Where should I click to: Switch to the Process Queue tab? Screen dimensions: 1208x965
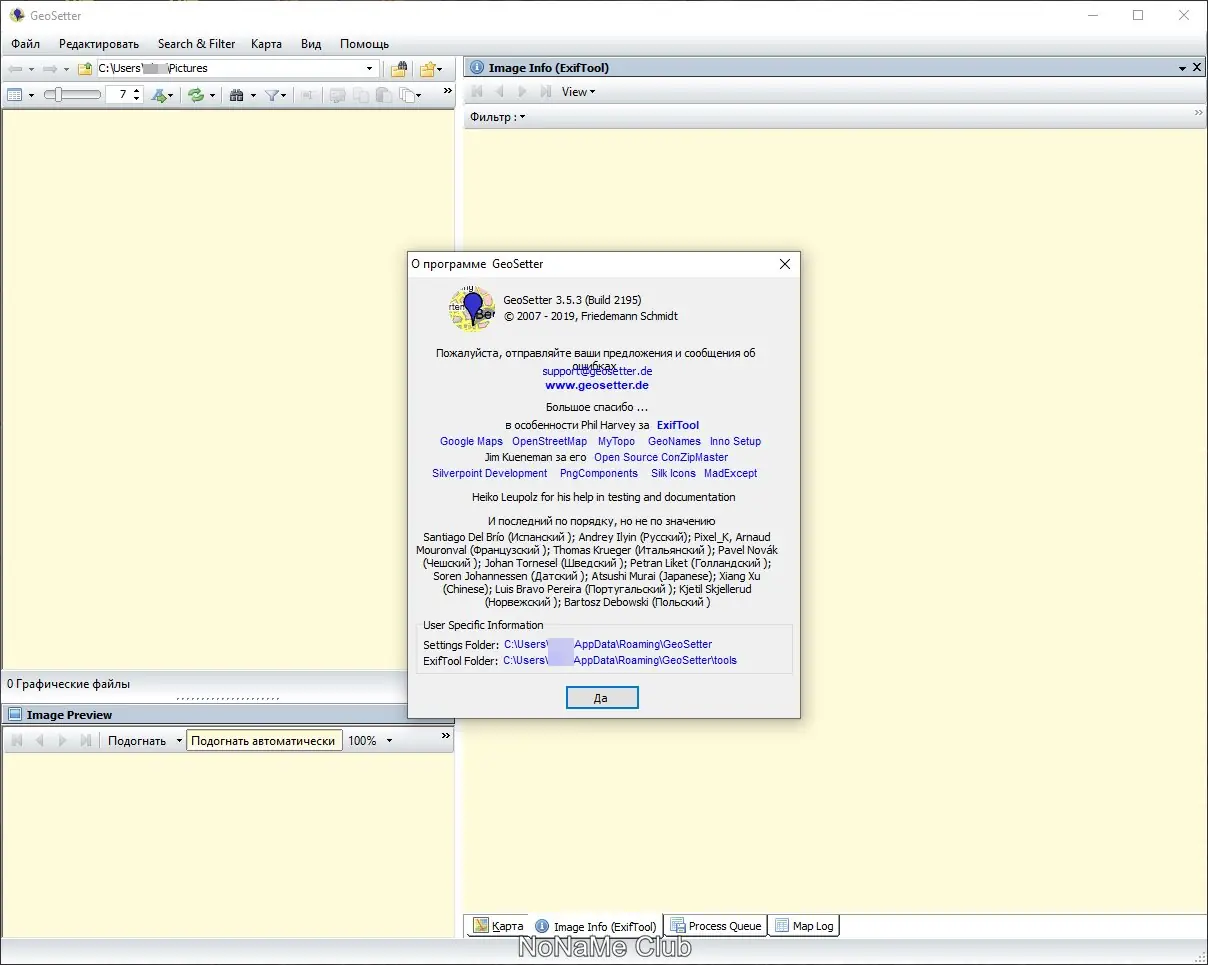point(716,926)
